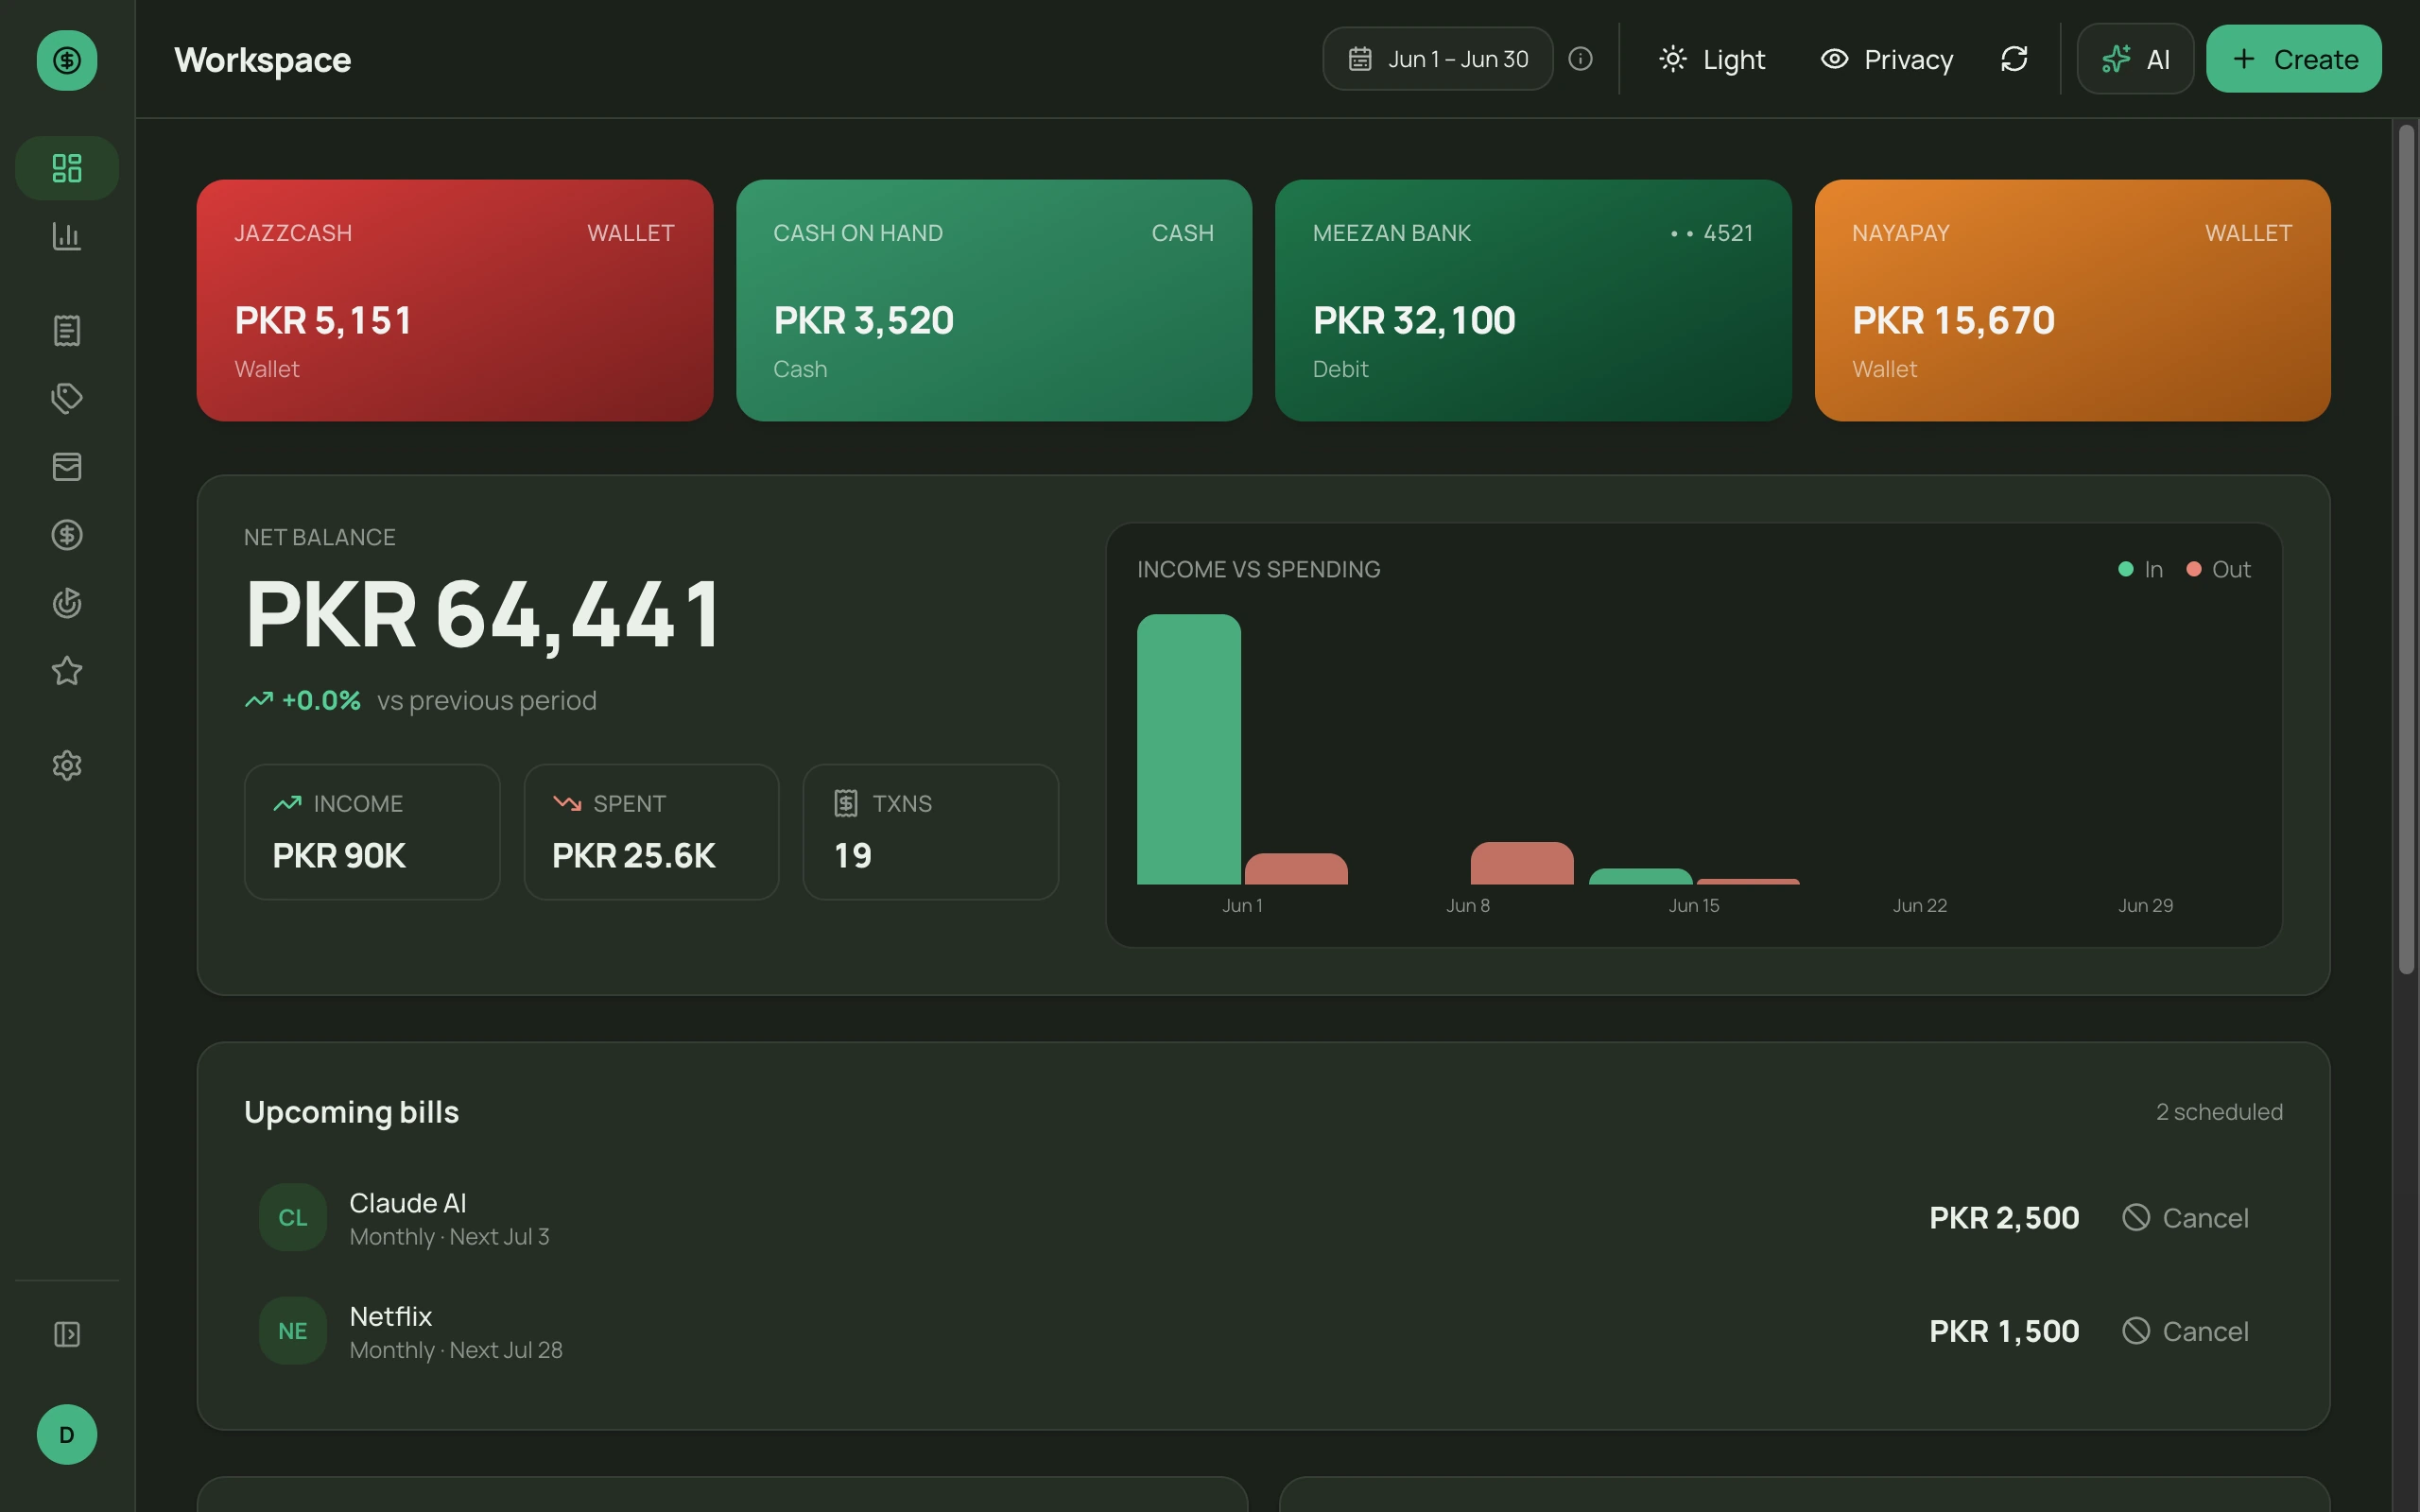This screenshot has height=1512, width=2420.
Task: Click the Jun 1 green income bar
Action: pyautogui.click(x=1189, y=749)
